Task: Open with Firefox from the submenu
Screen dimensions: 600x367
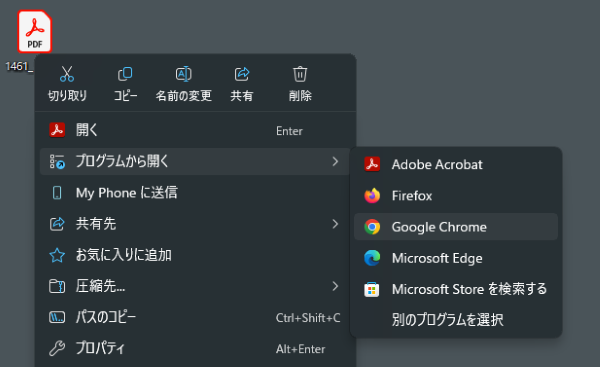Action: click(x=456, y=196)
